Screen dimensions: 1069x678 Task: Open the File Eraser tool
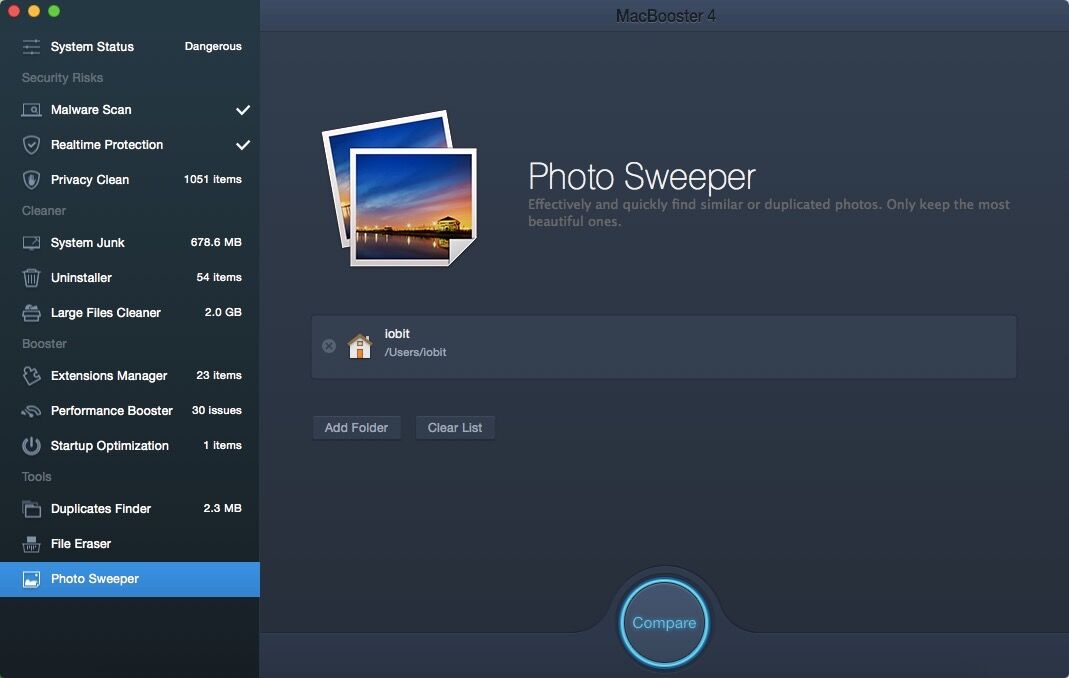[x=130, y=544]
